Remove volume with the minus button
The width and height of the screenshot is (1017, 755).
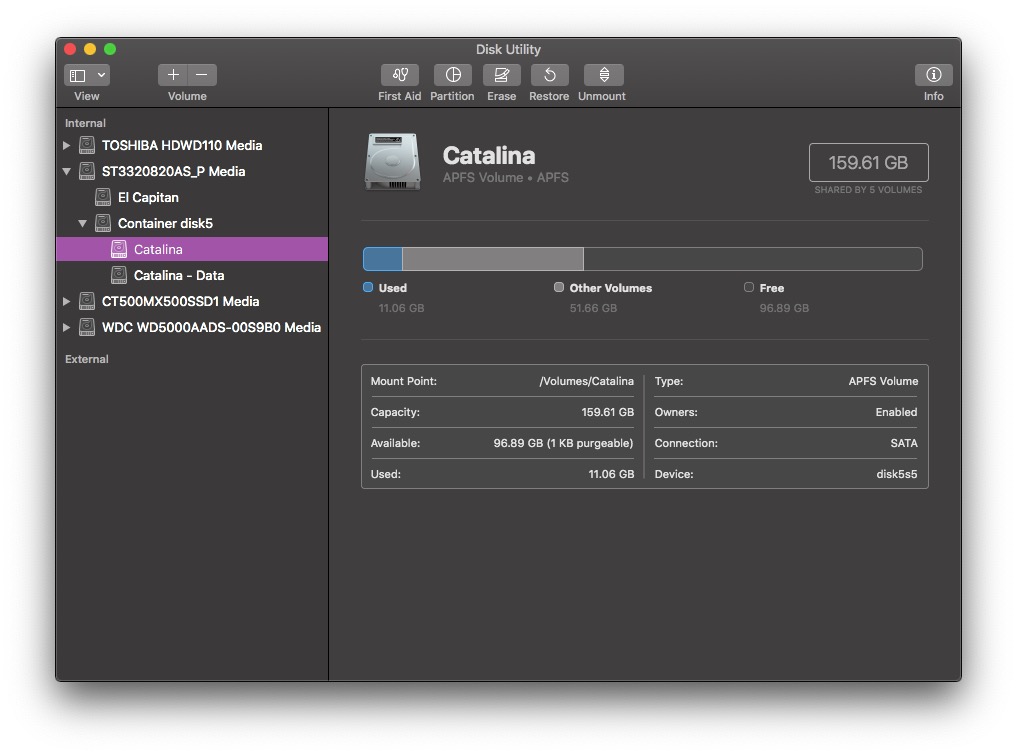[202, 75]
